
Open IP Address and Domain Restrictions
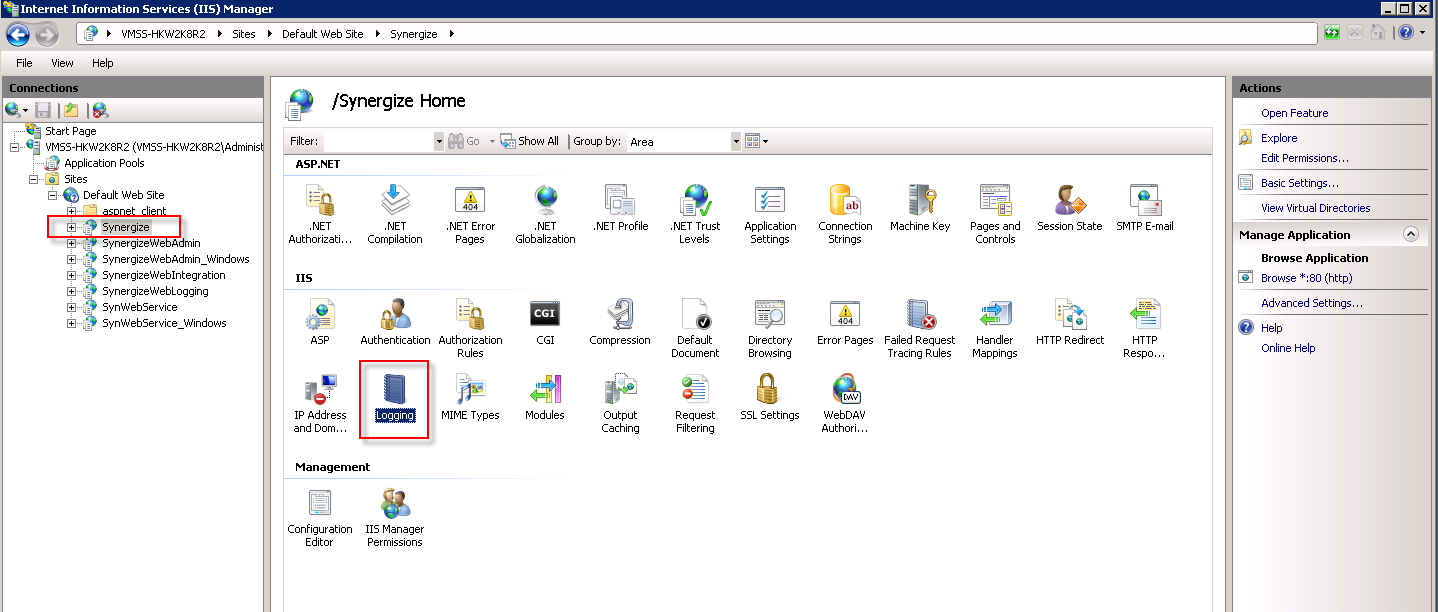click(x=320, y=402)
